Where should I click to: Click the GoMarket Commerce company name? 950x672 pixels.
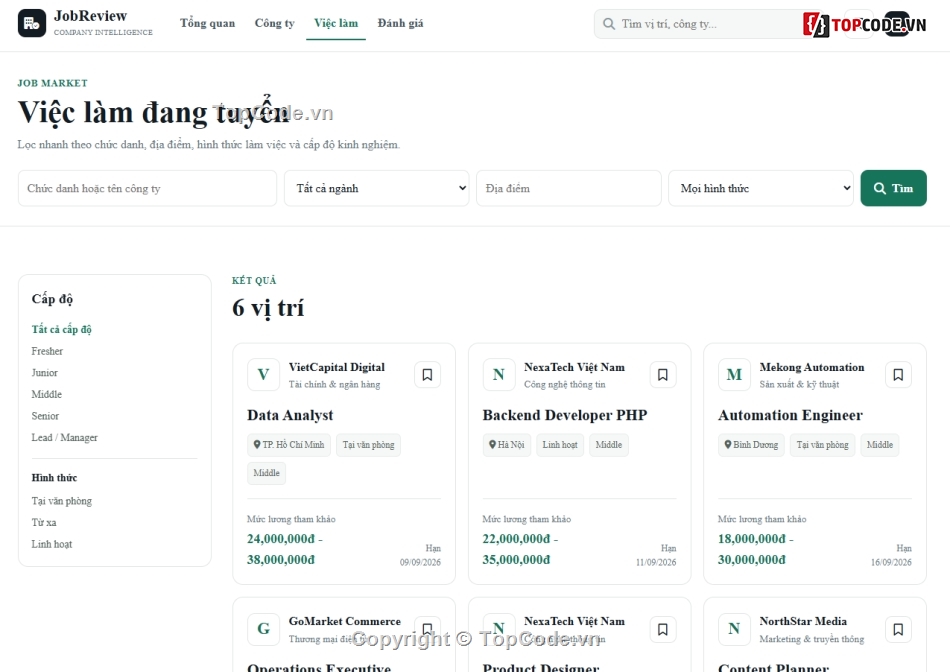coord(345,621)
